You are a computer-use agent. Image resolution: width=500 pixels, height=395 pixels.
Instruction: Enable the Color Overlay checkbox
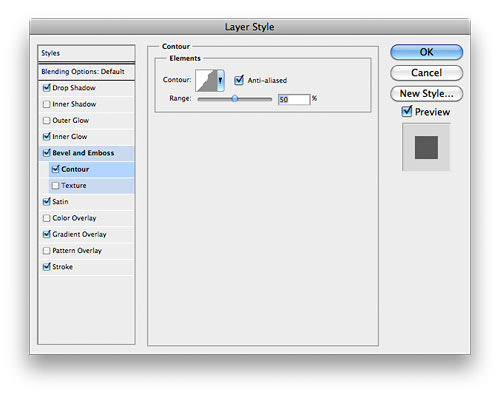click(x=47, y=218)
